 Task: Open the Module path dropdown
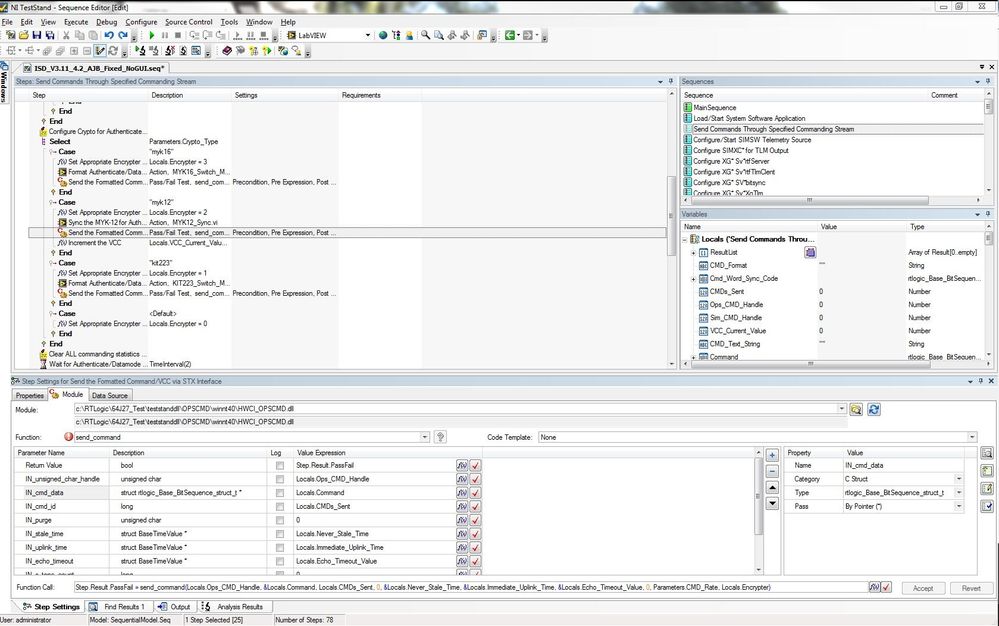click(x=842, y=409)
